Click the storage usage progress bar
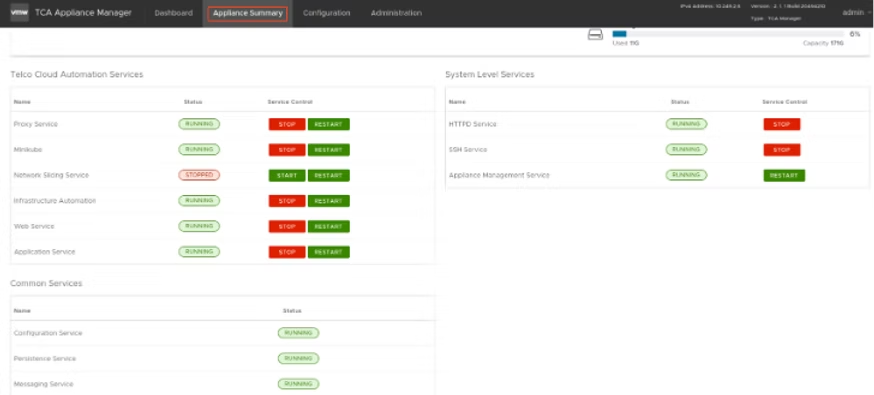874x395 pixels. coord(728,34)
